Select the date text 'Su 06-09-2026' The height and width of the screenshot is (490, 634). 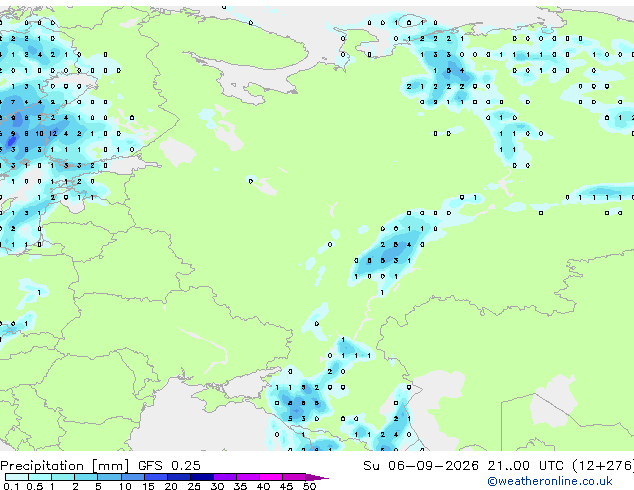421,466
